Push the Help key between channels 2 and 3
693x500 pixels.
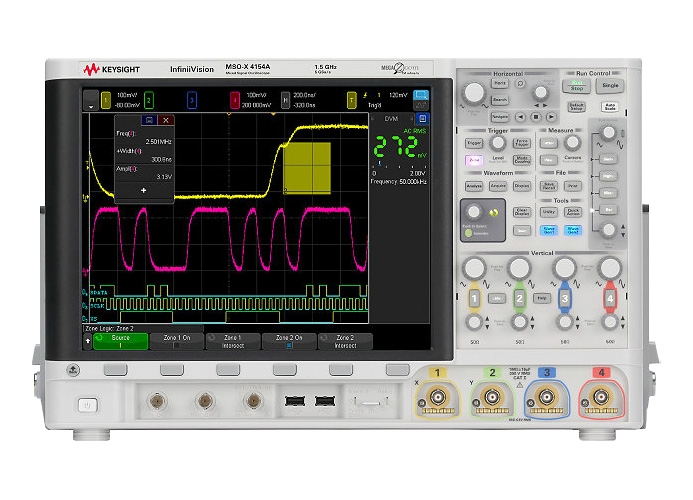542,298
